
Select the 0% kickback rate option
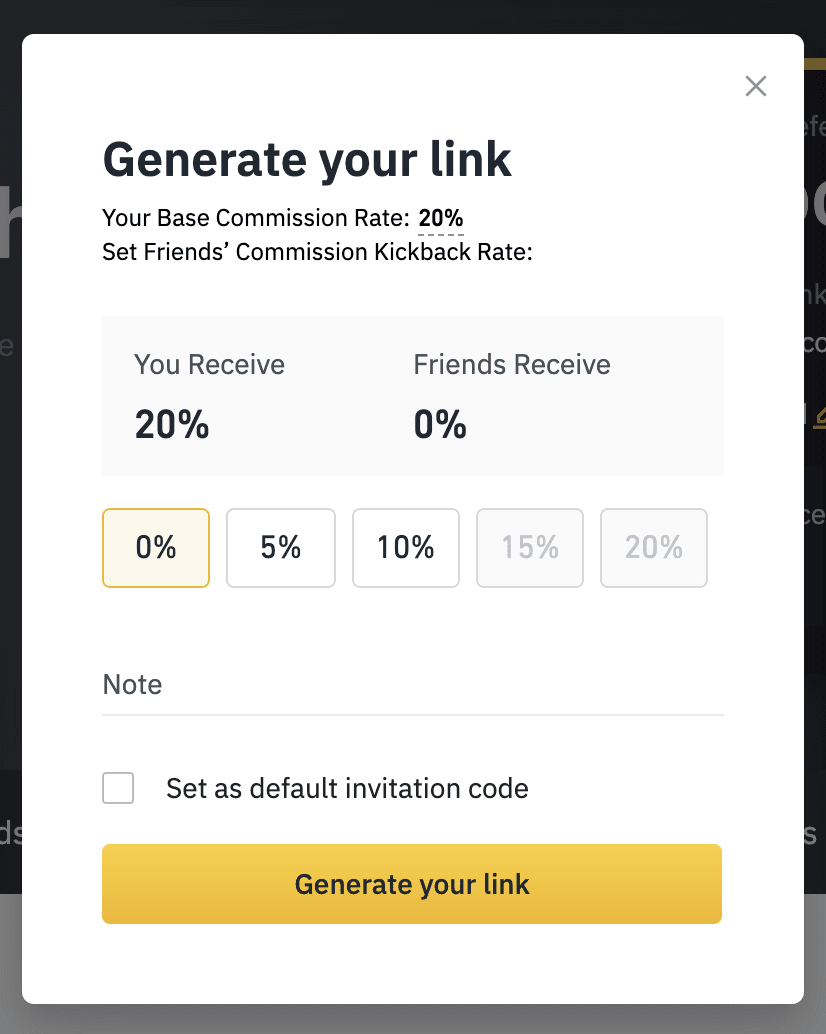point(156,547)
